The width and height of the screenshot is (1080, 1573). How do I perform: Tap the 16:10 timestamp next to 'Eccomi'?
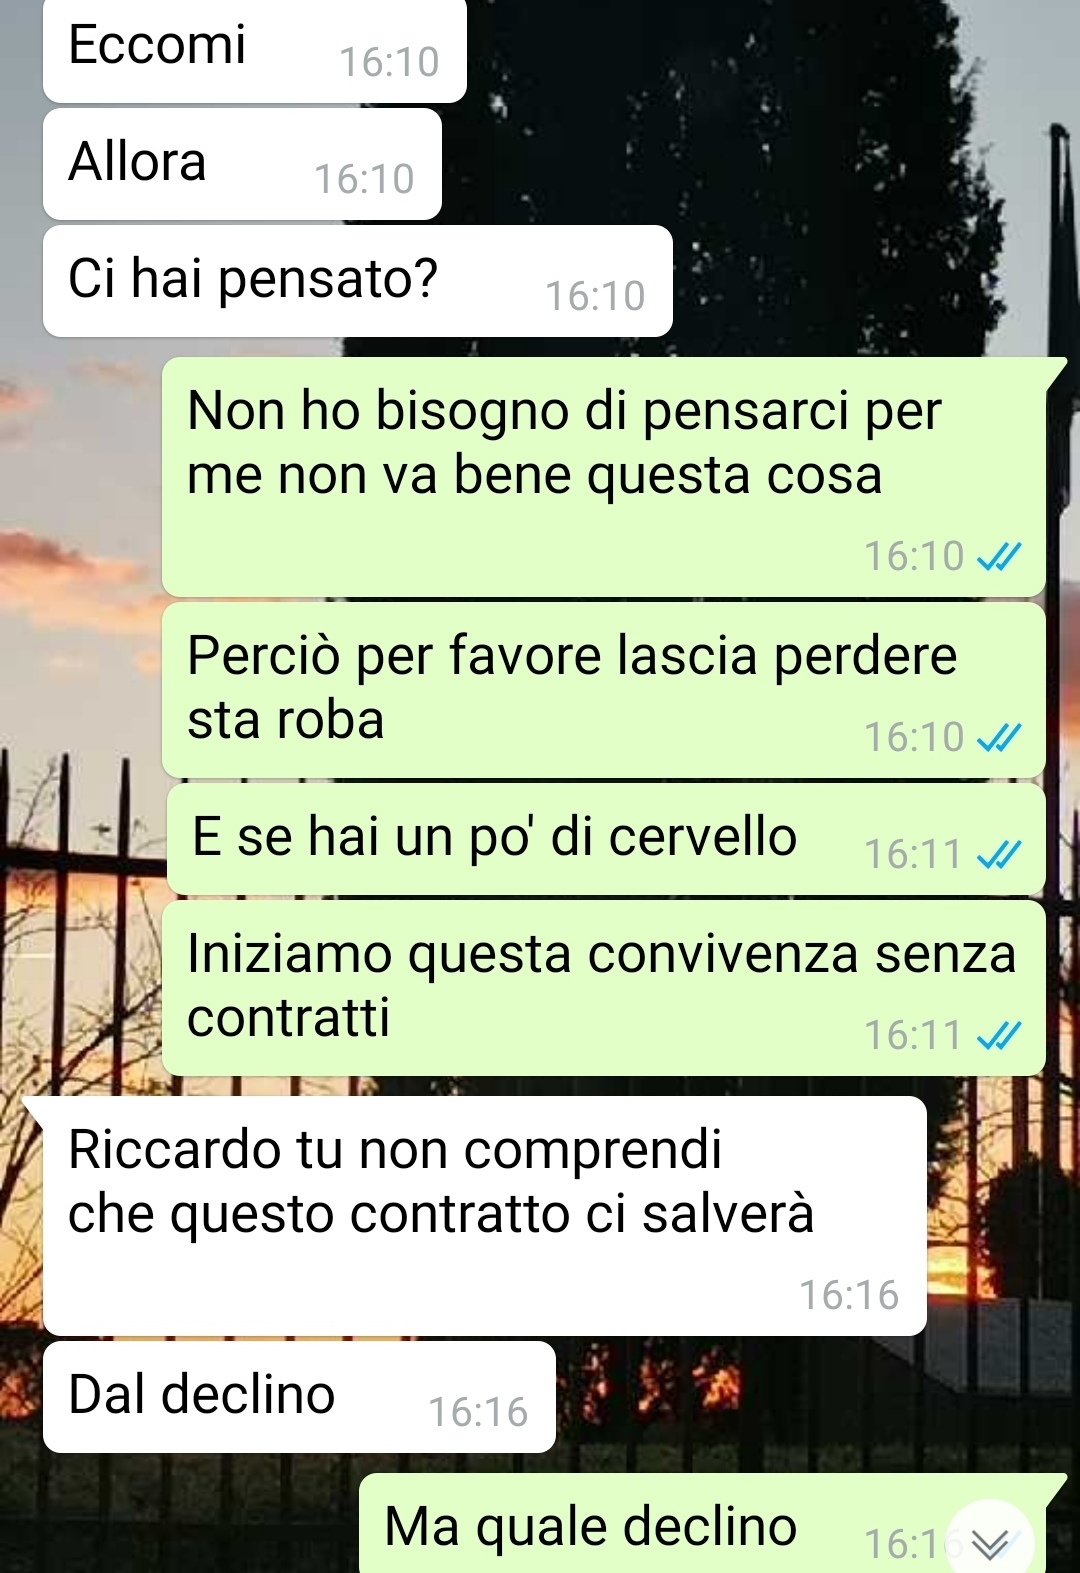pyautogui.click(x=389, y=63)
